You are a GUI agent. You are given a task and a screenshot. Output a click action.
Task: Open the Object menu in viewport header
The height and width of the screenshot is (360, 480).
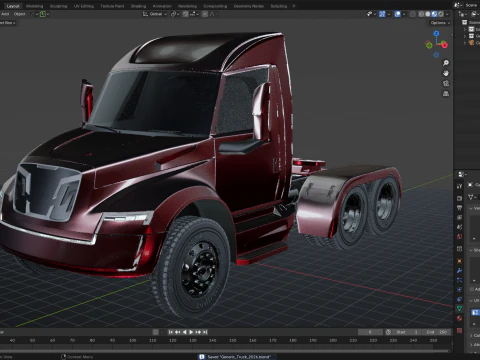[19, 14]
